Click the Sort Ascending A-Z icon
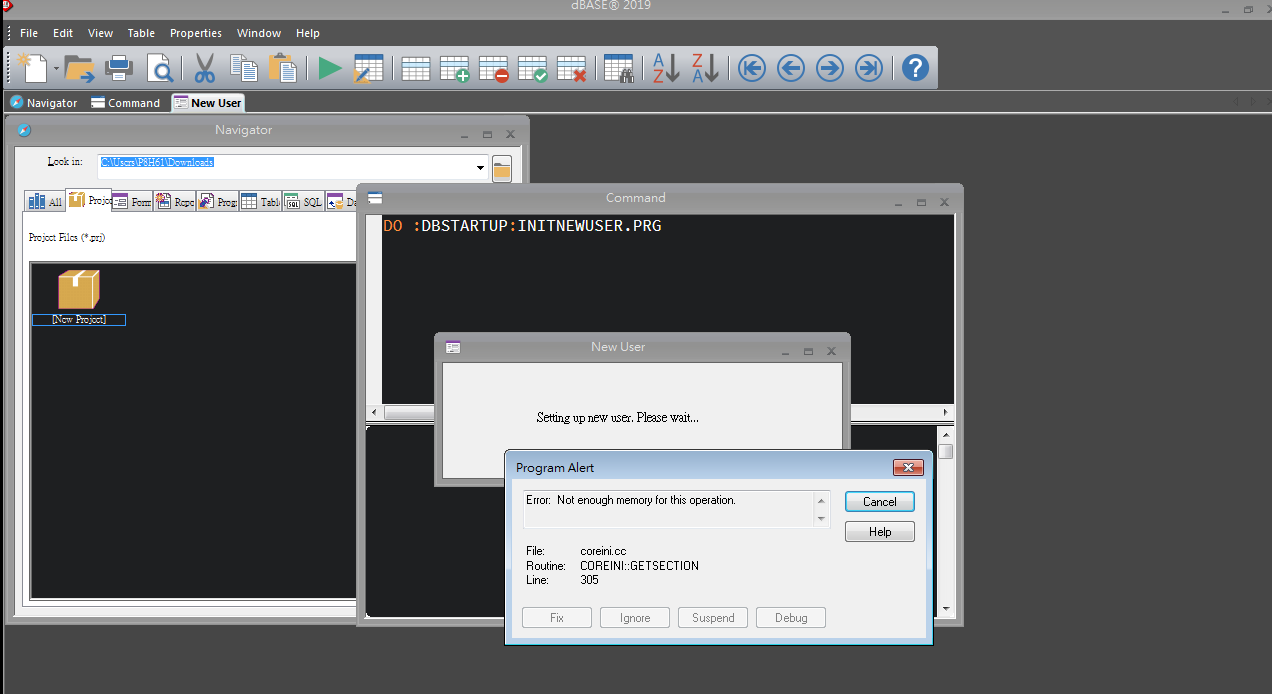Image resolution: width=1272 pixels, height=694 pixels. (666, 68)
